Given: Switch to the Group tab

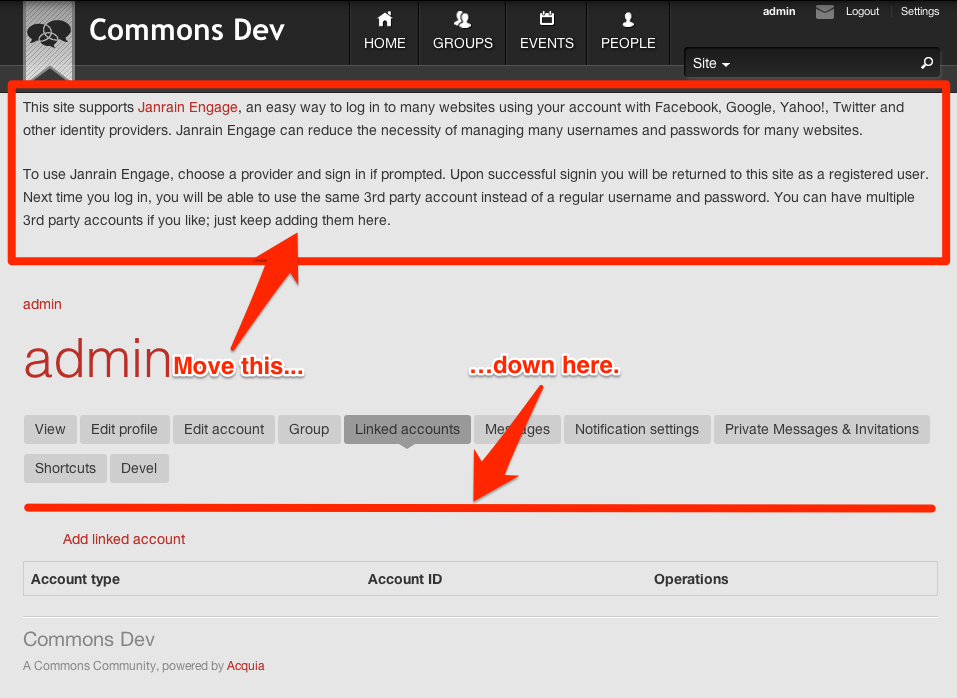Looking at the screenshot, I should [x=309, y=430].
